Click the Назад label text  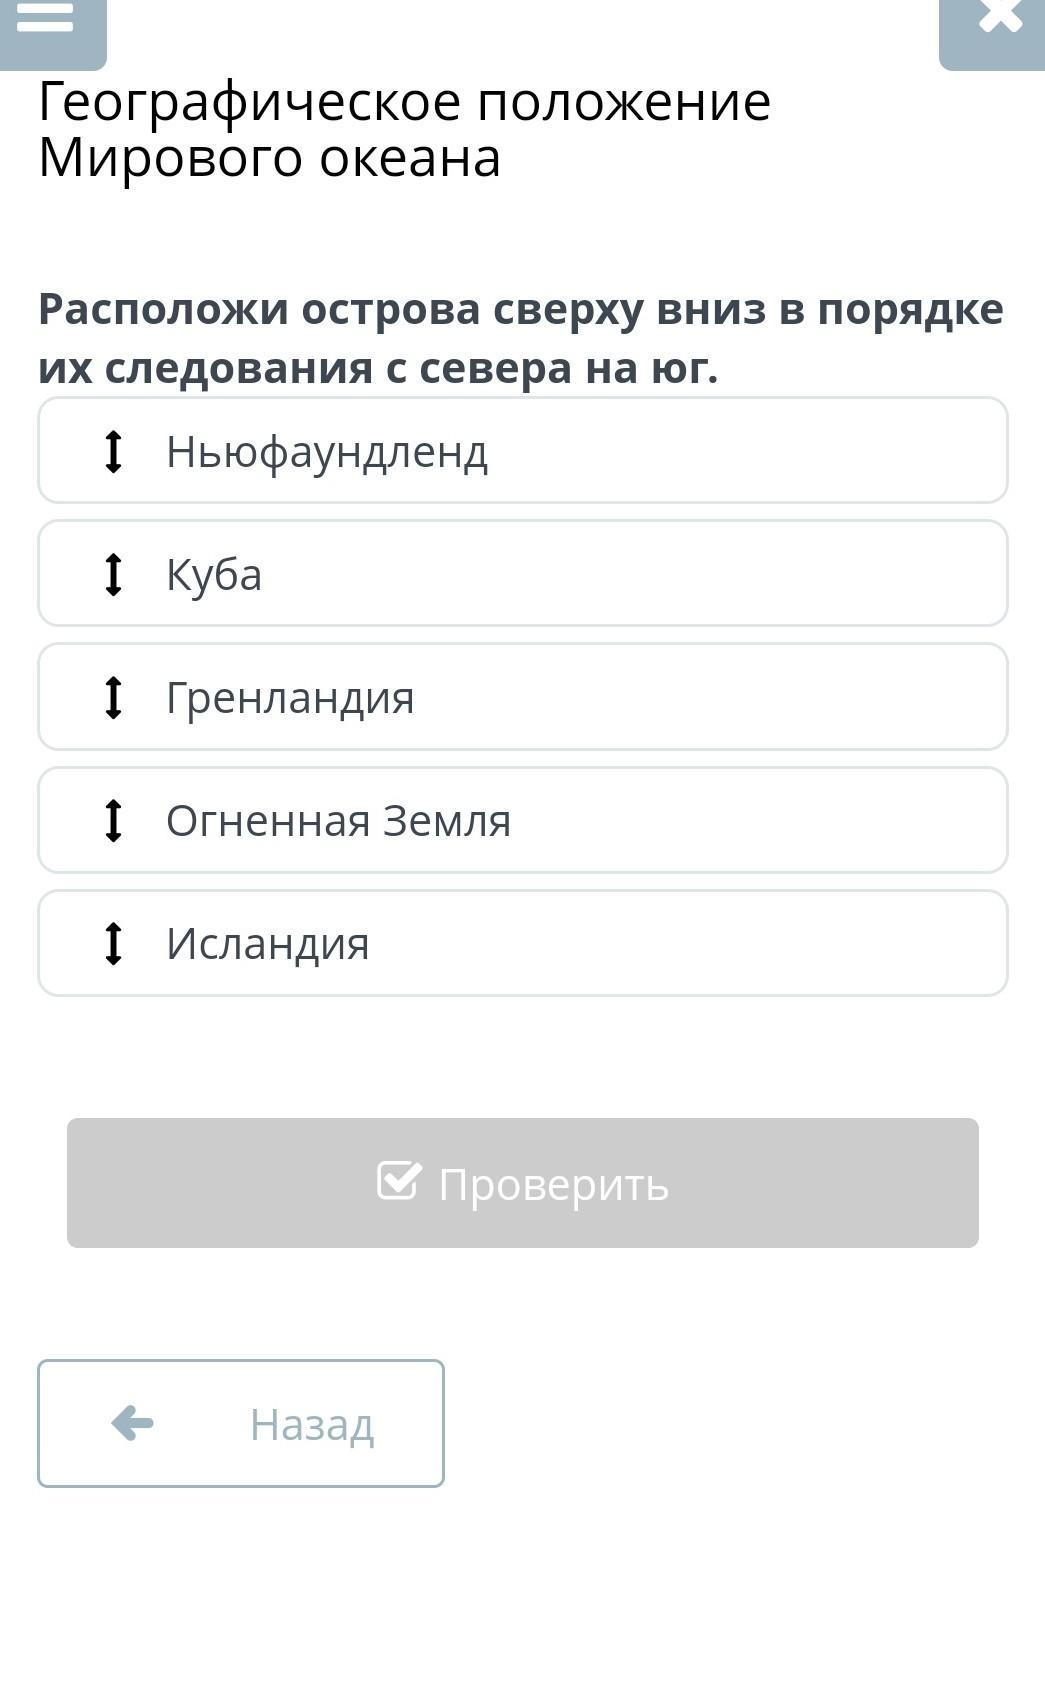(312, 1424)
